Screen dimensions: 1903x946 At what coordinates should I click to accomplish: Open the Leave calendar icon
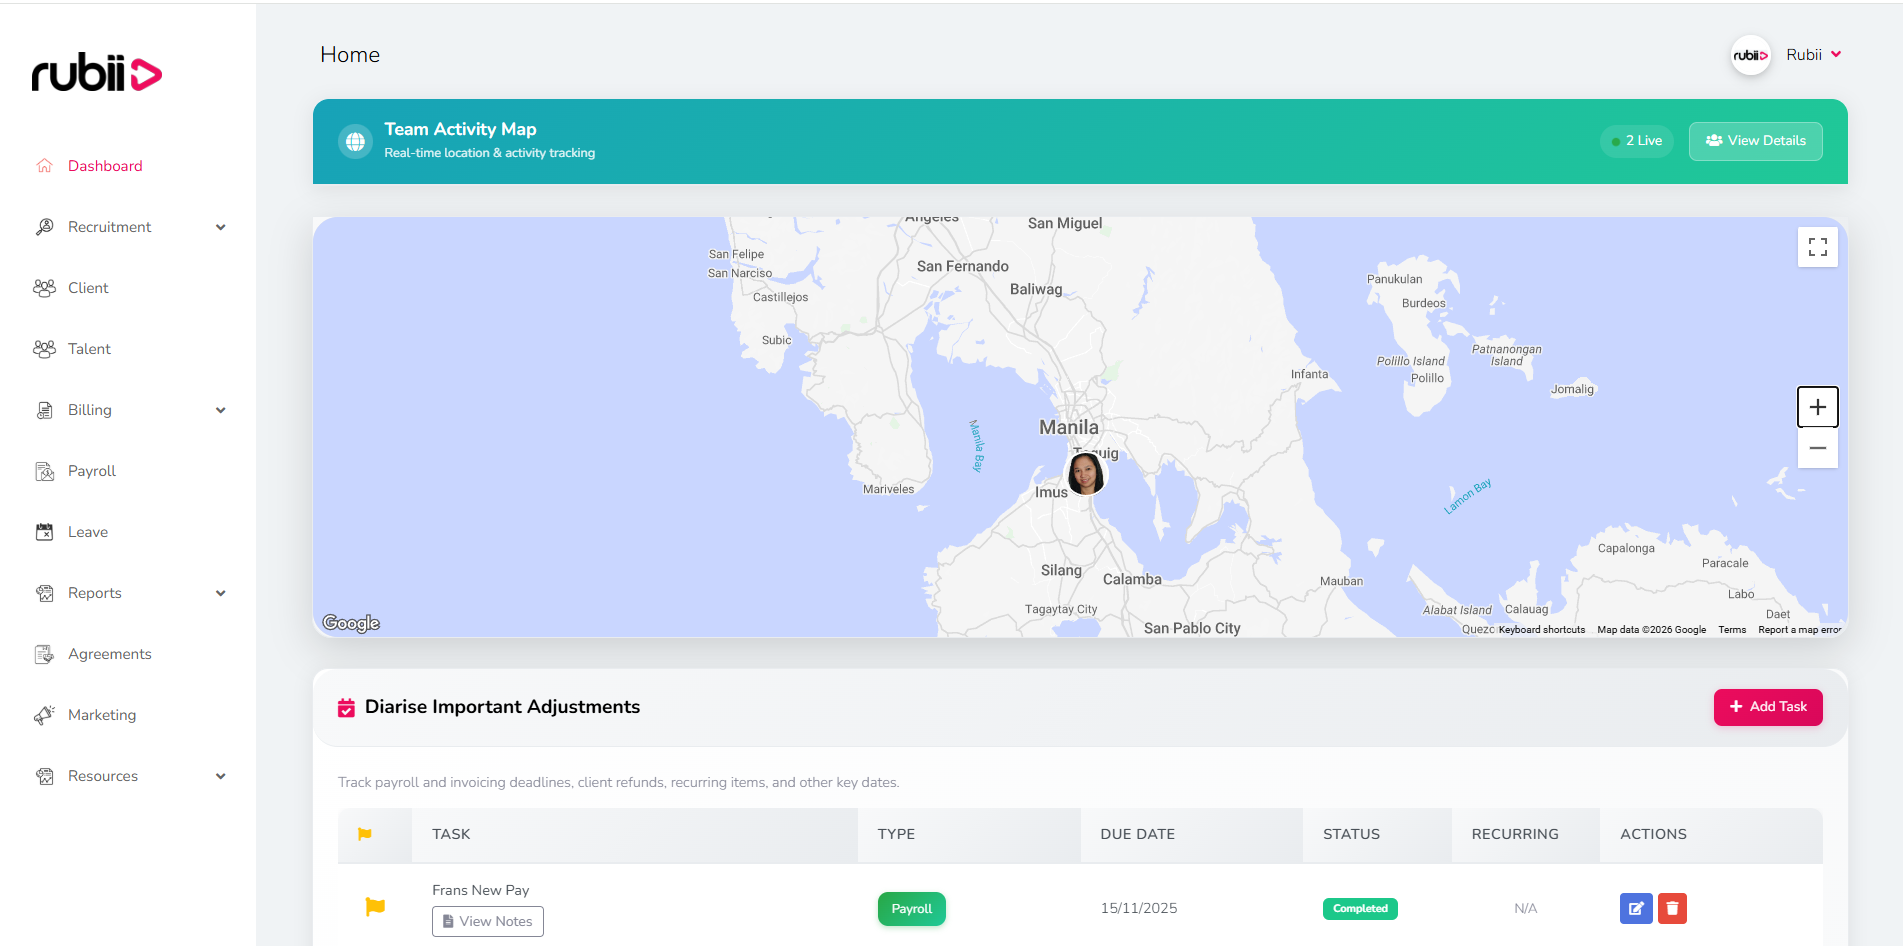pos(45,531)
